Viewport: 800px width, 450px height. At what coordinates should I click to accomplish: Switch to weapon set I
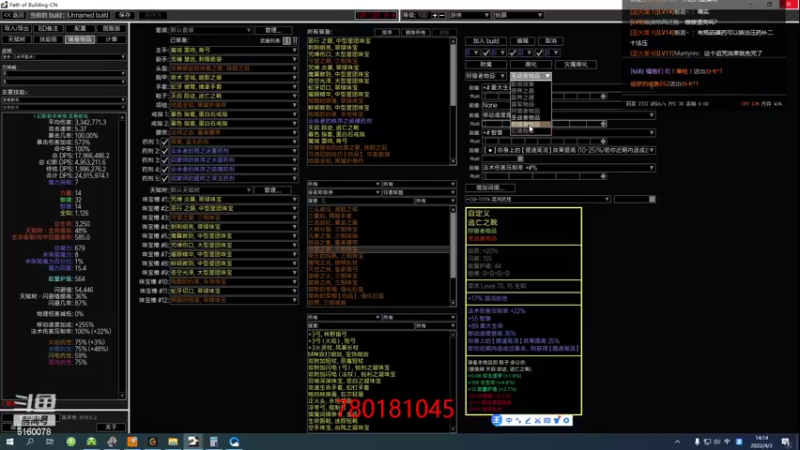click(287, 40)
